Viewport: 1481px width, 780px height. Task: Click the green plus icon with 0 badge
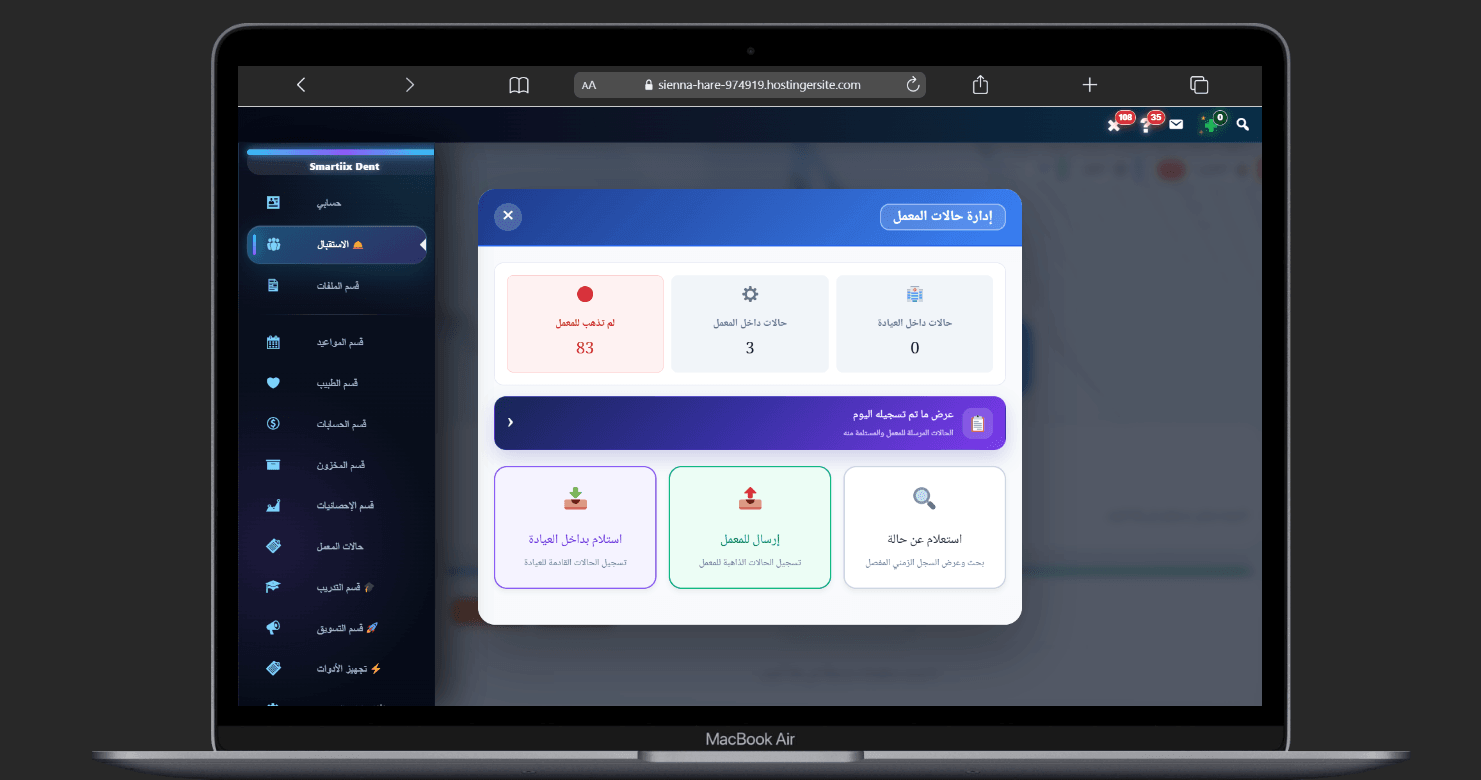tap(1213, 123)
